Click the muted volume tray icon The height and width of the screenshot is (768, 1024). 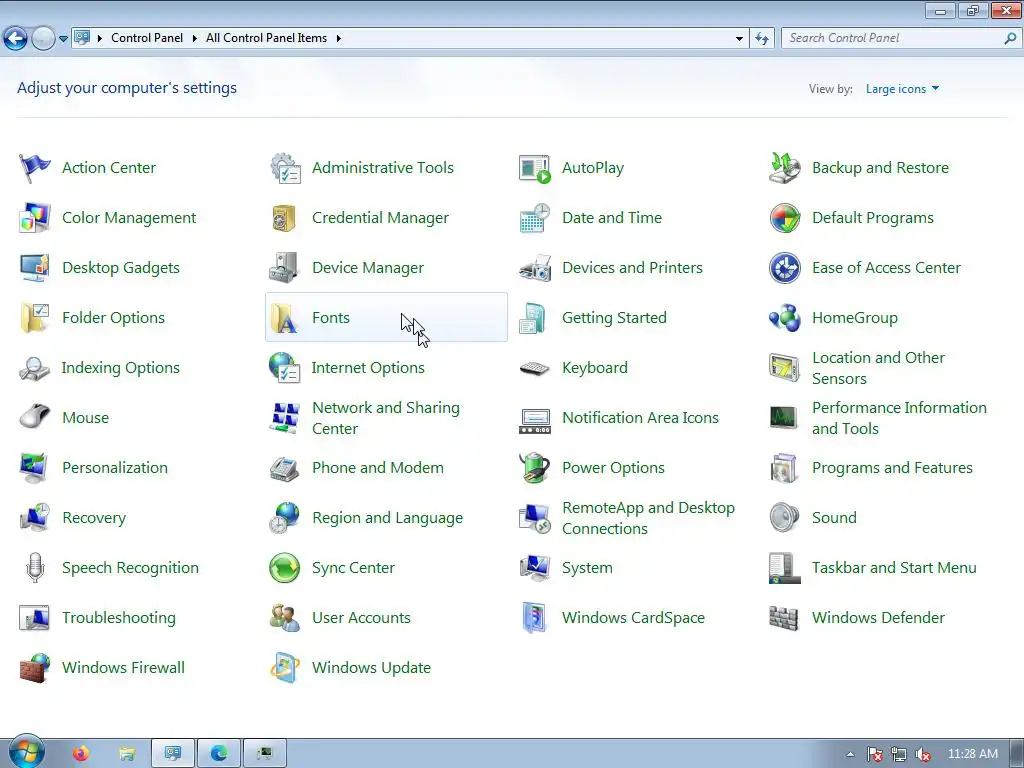(923, 755)
